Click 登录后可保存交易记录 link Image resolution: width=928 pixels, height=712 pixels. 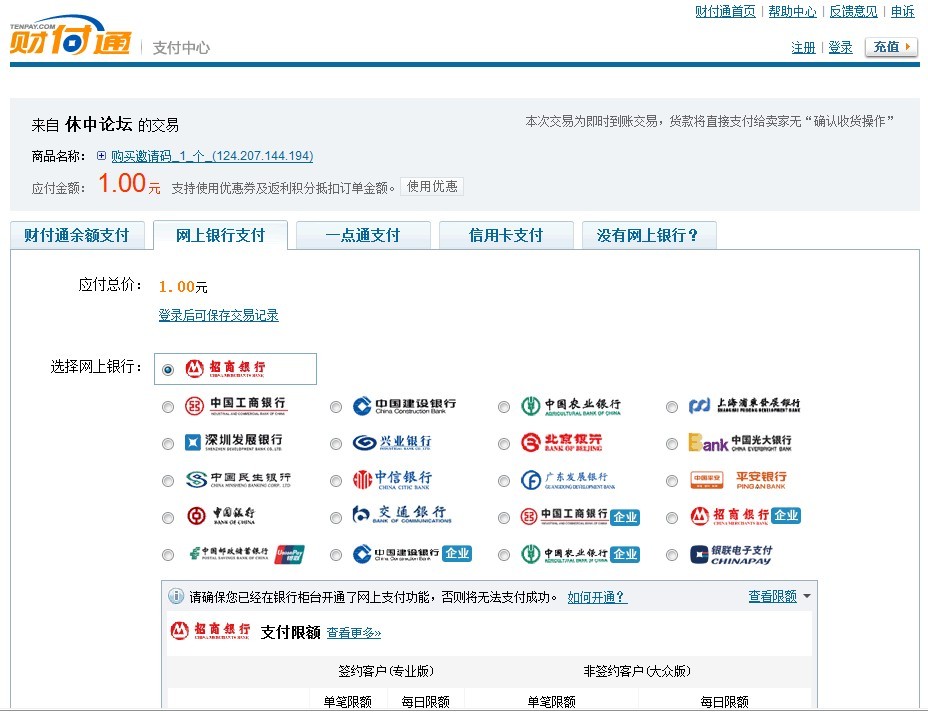[x=218, y=315]
